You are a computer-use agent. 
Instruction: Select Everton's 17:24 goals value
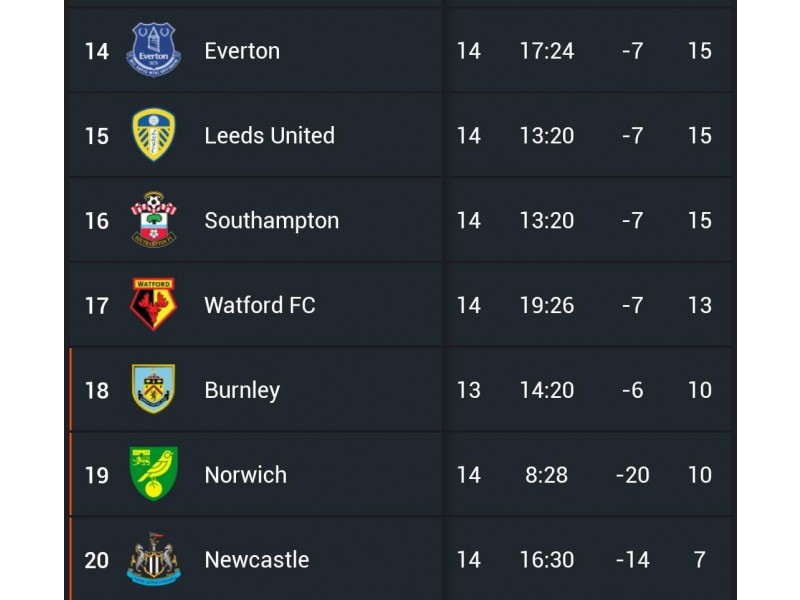(547, 51)
